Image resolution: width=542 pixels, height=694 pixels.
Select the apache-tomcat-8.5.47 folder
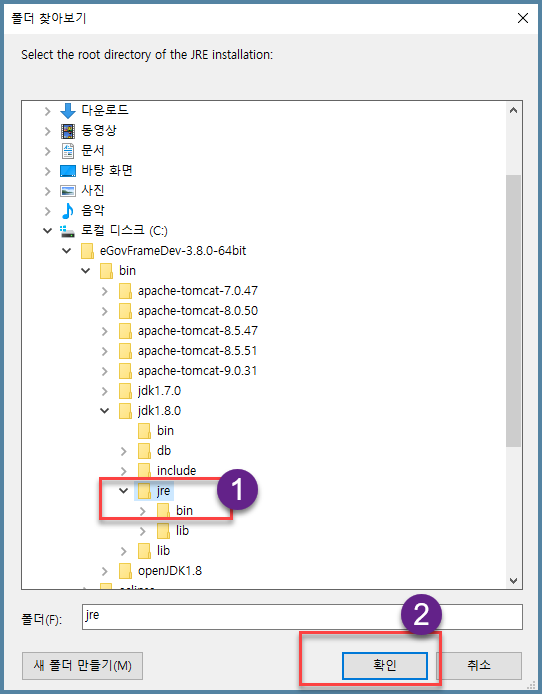(198, 331)
